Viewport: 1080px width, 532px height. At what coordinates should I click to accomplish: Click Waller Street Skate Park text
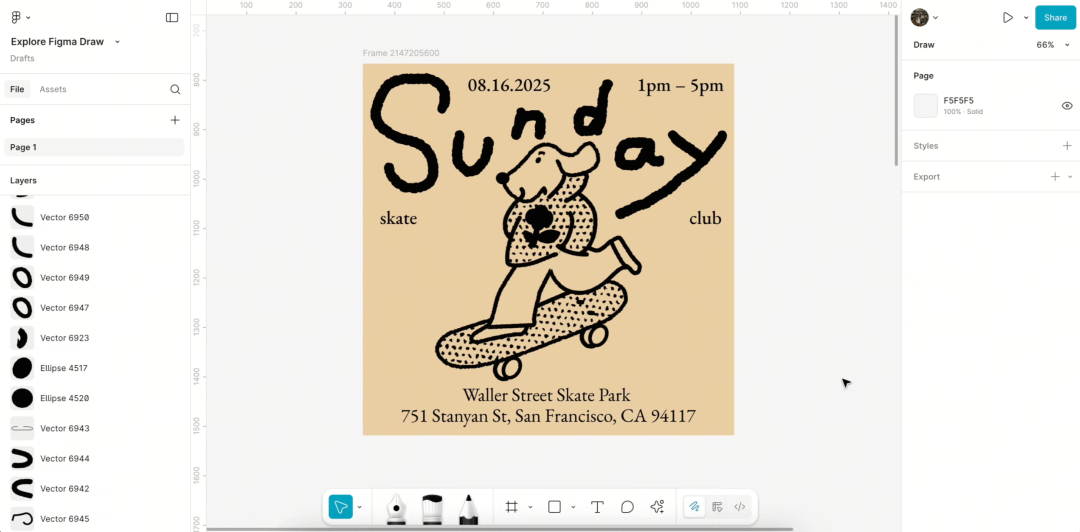546,395
